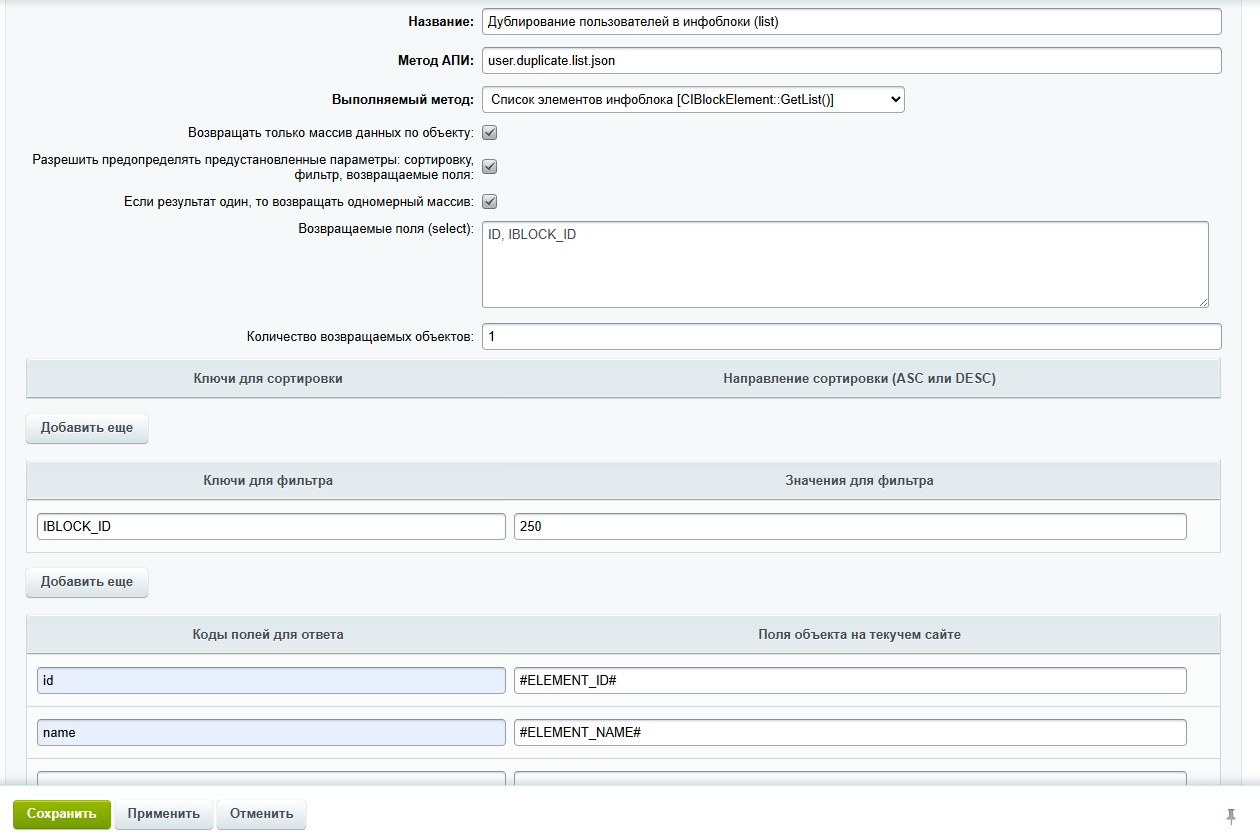Image resolution: width=1260 pixels, height=838 pixels.
Task: Toggle 'Разрешить предопределять предустановленные параметры' checkbox
Action: (x=490, y=167)
